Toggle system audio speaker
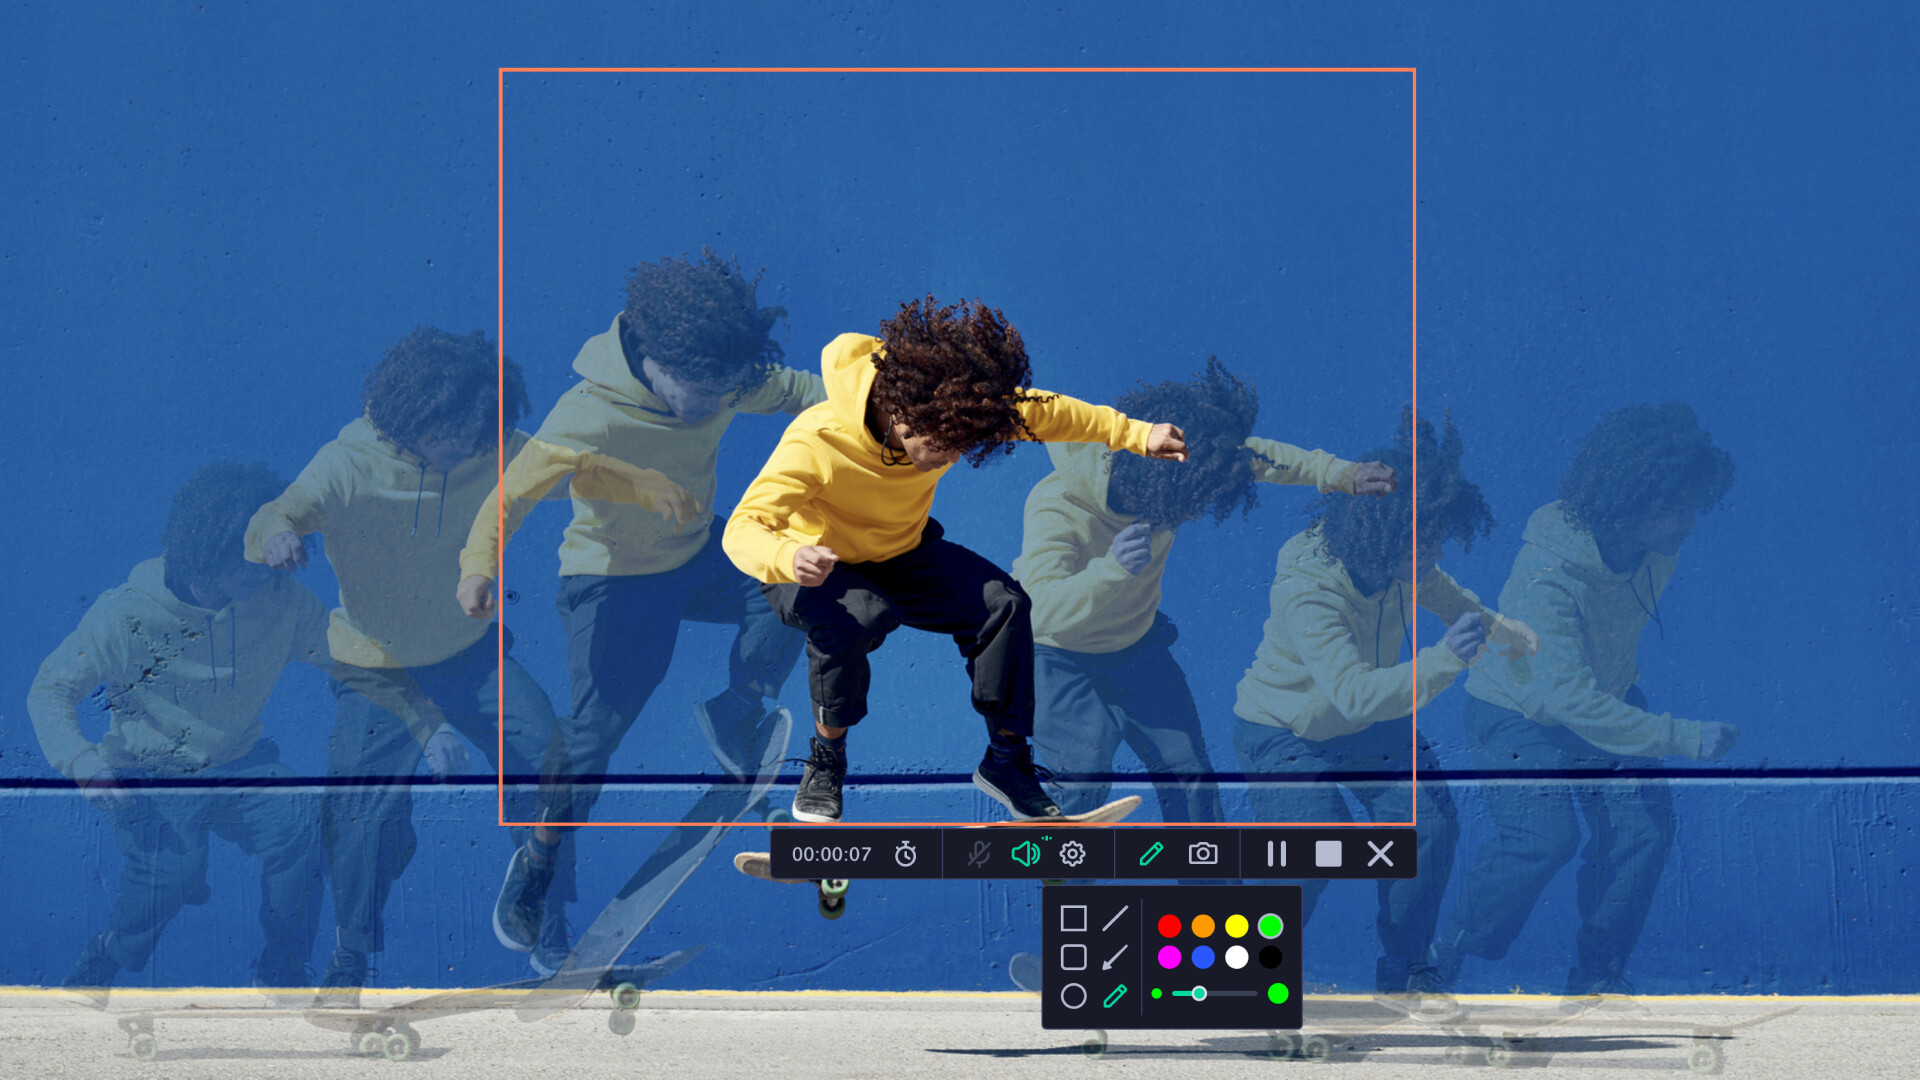The image size is (1920, 1080). 1026,854
